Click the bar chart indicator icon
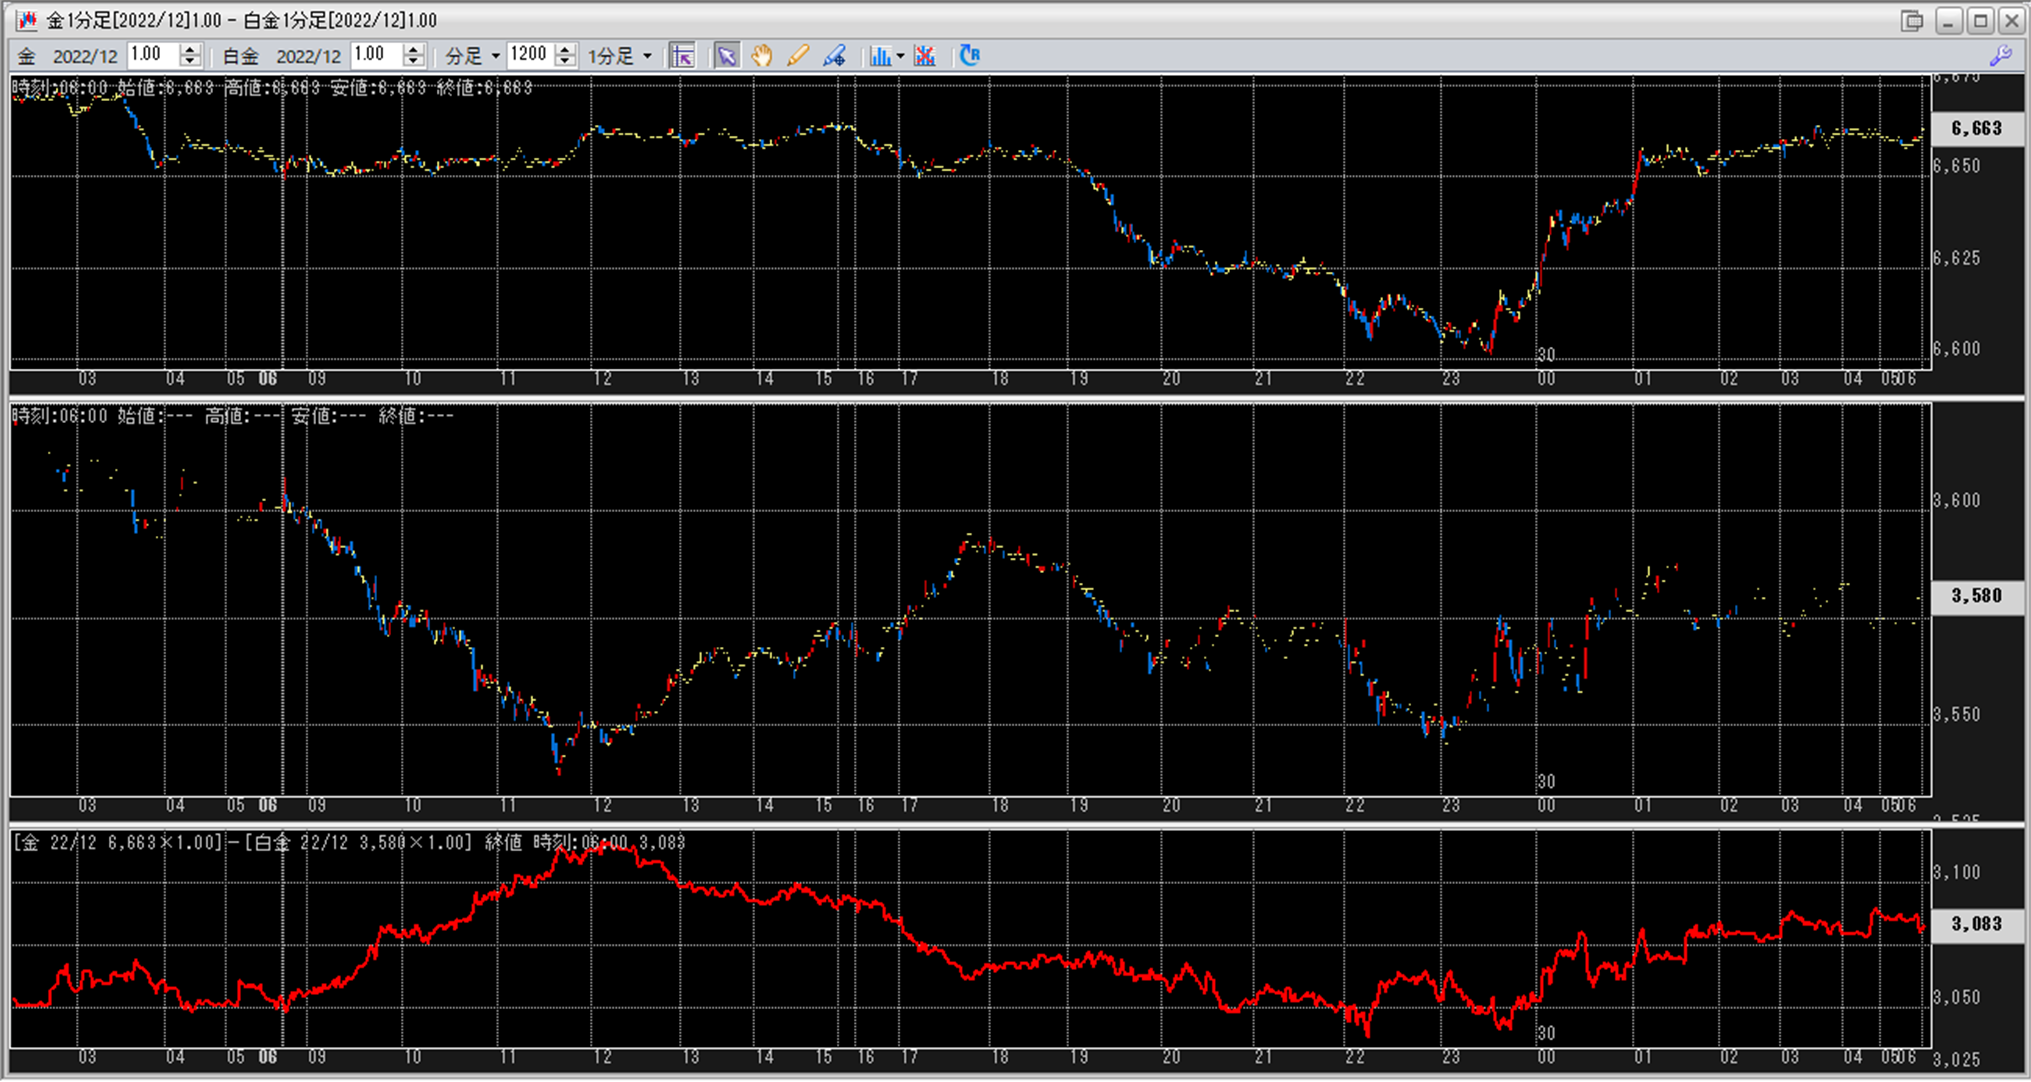The width and height of the screenshot is (2031, 1082). tap(879, 56)
